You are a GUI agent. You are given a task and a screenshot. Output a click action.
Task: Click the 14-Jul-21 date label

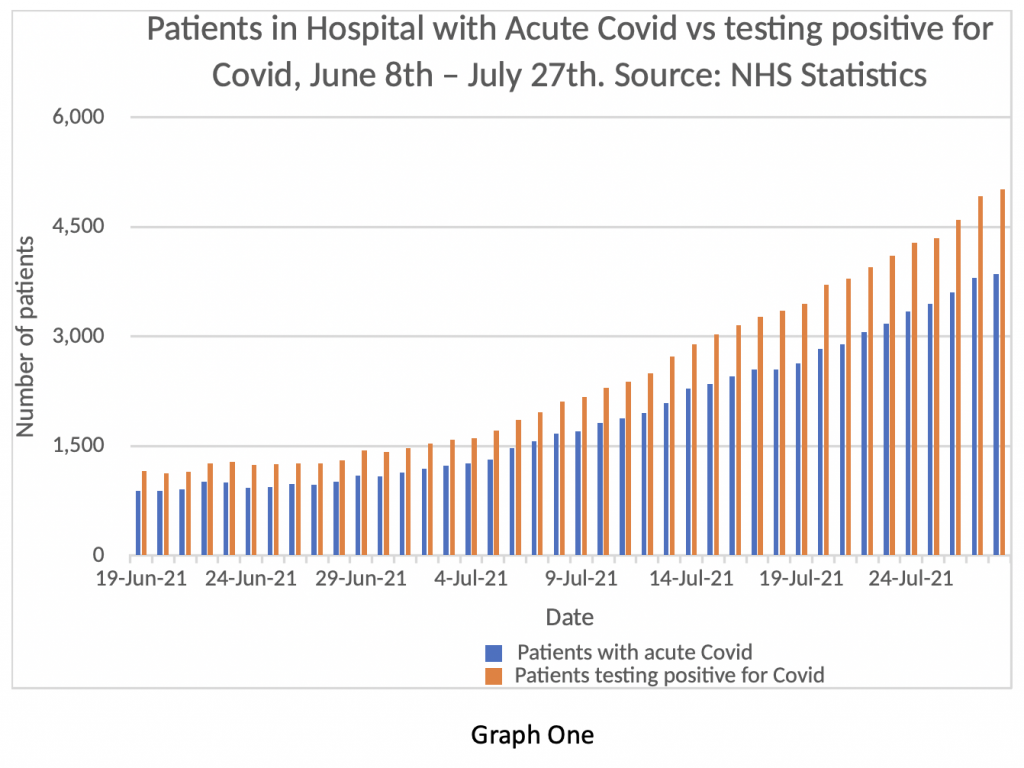coord(690,578)
